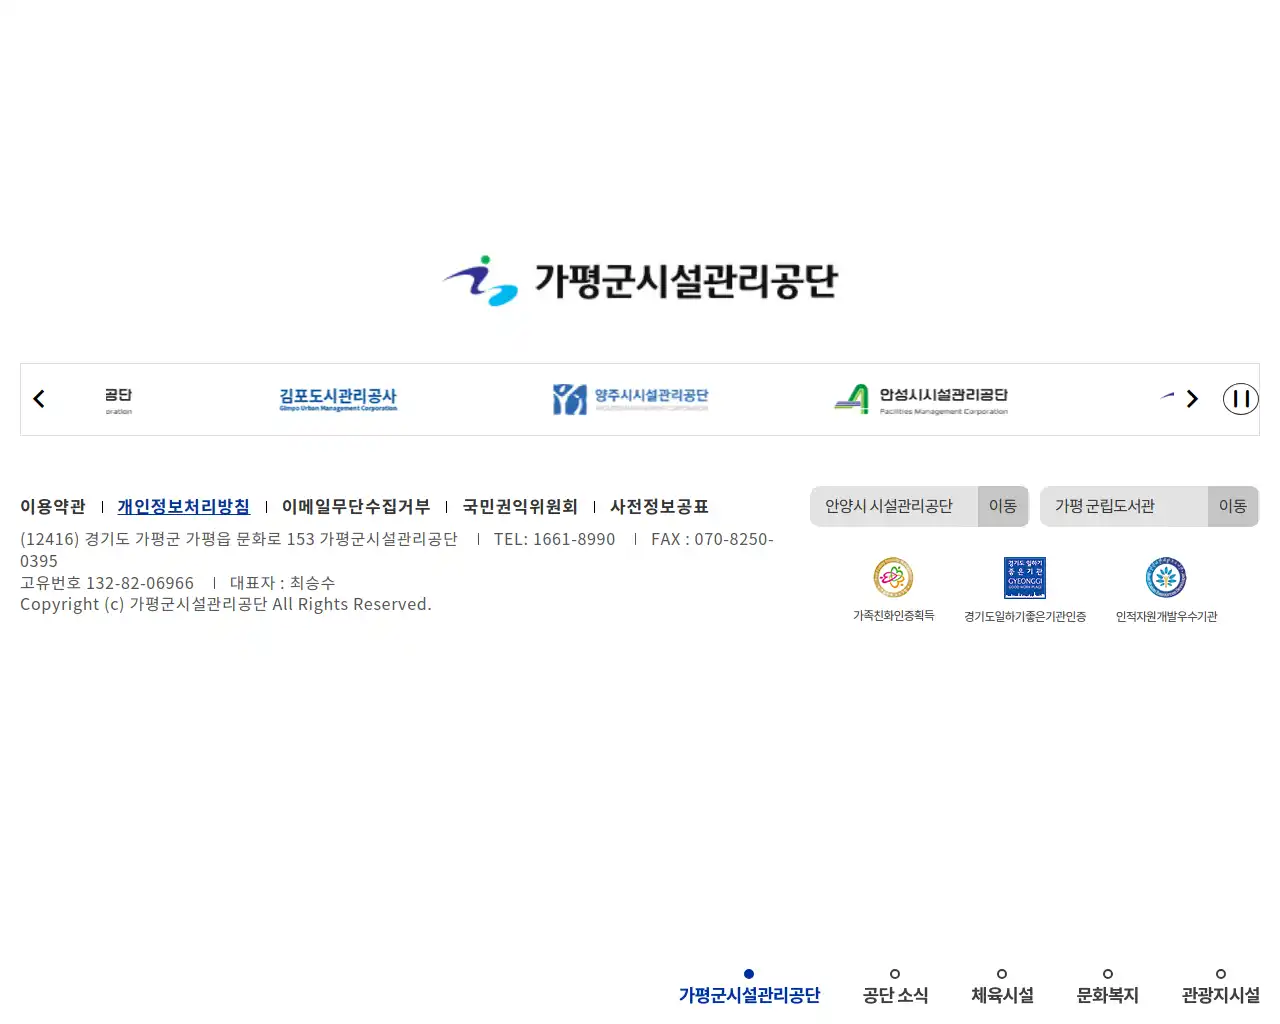This screenshot has width=1280, height=1024.
Task: Click the TEL: 1661-8990 text
Action: (554, 539)
